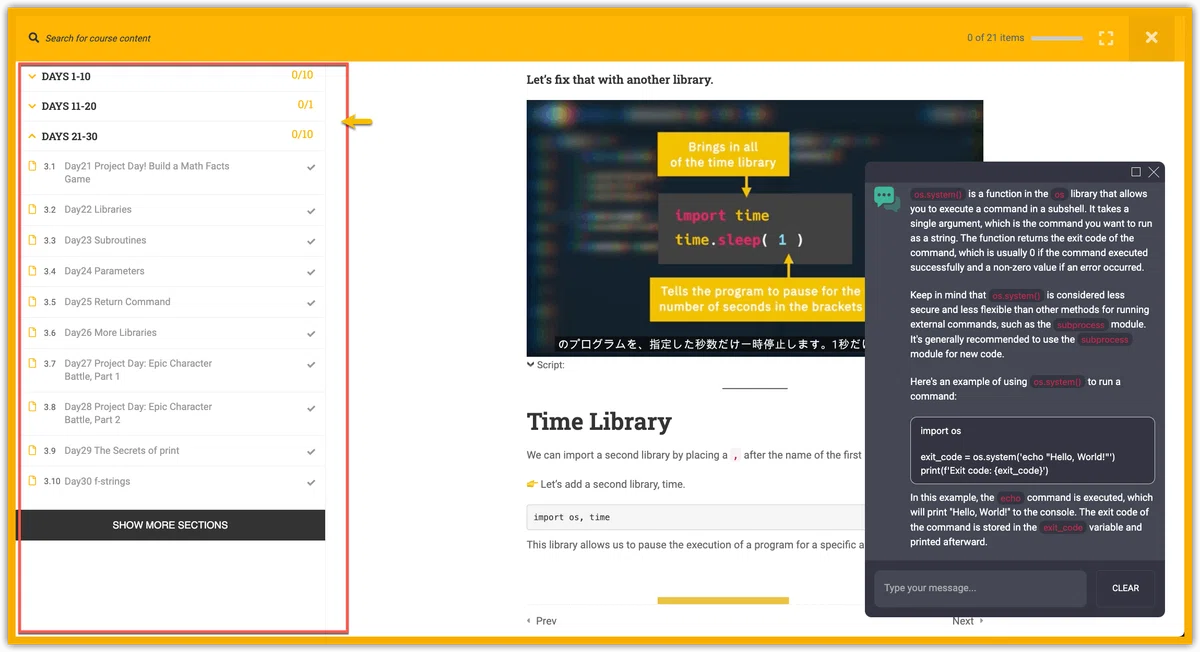
Task: Toggle fullscreen mode icon
Action: (1105, 38)
